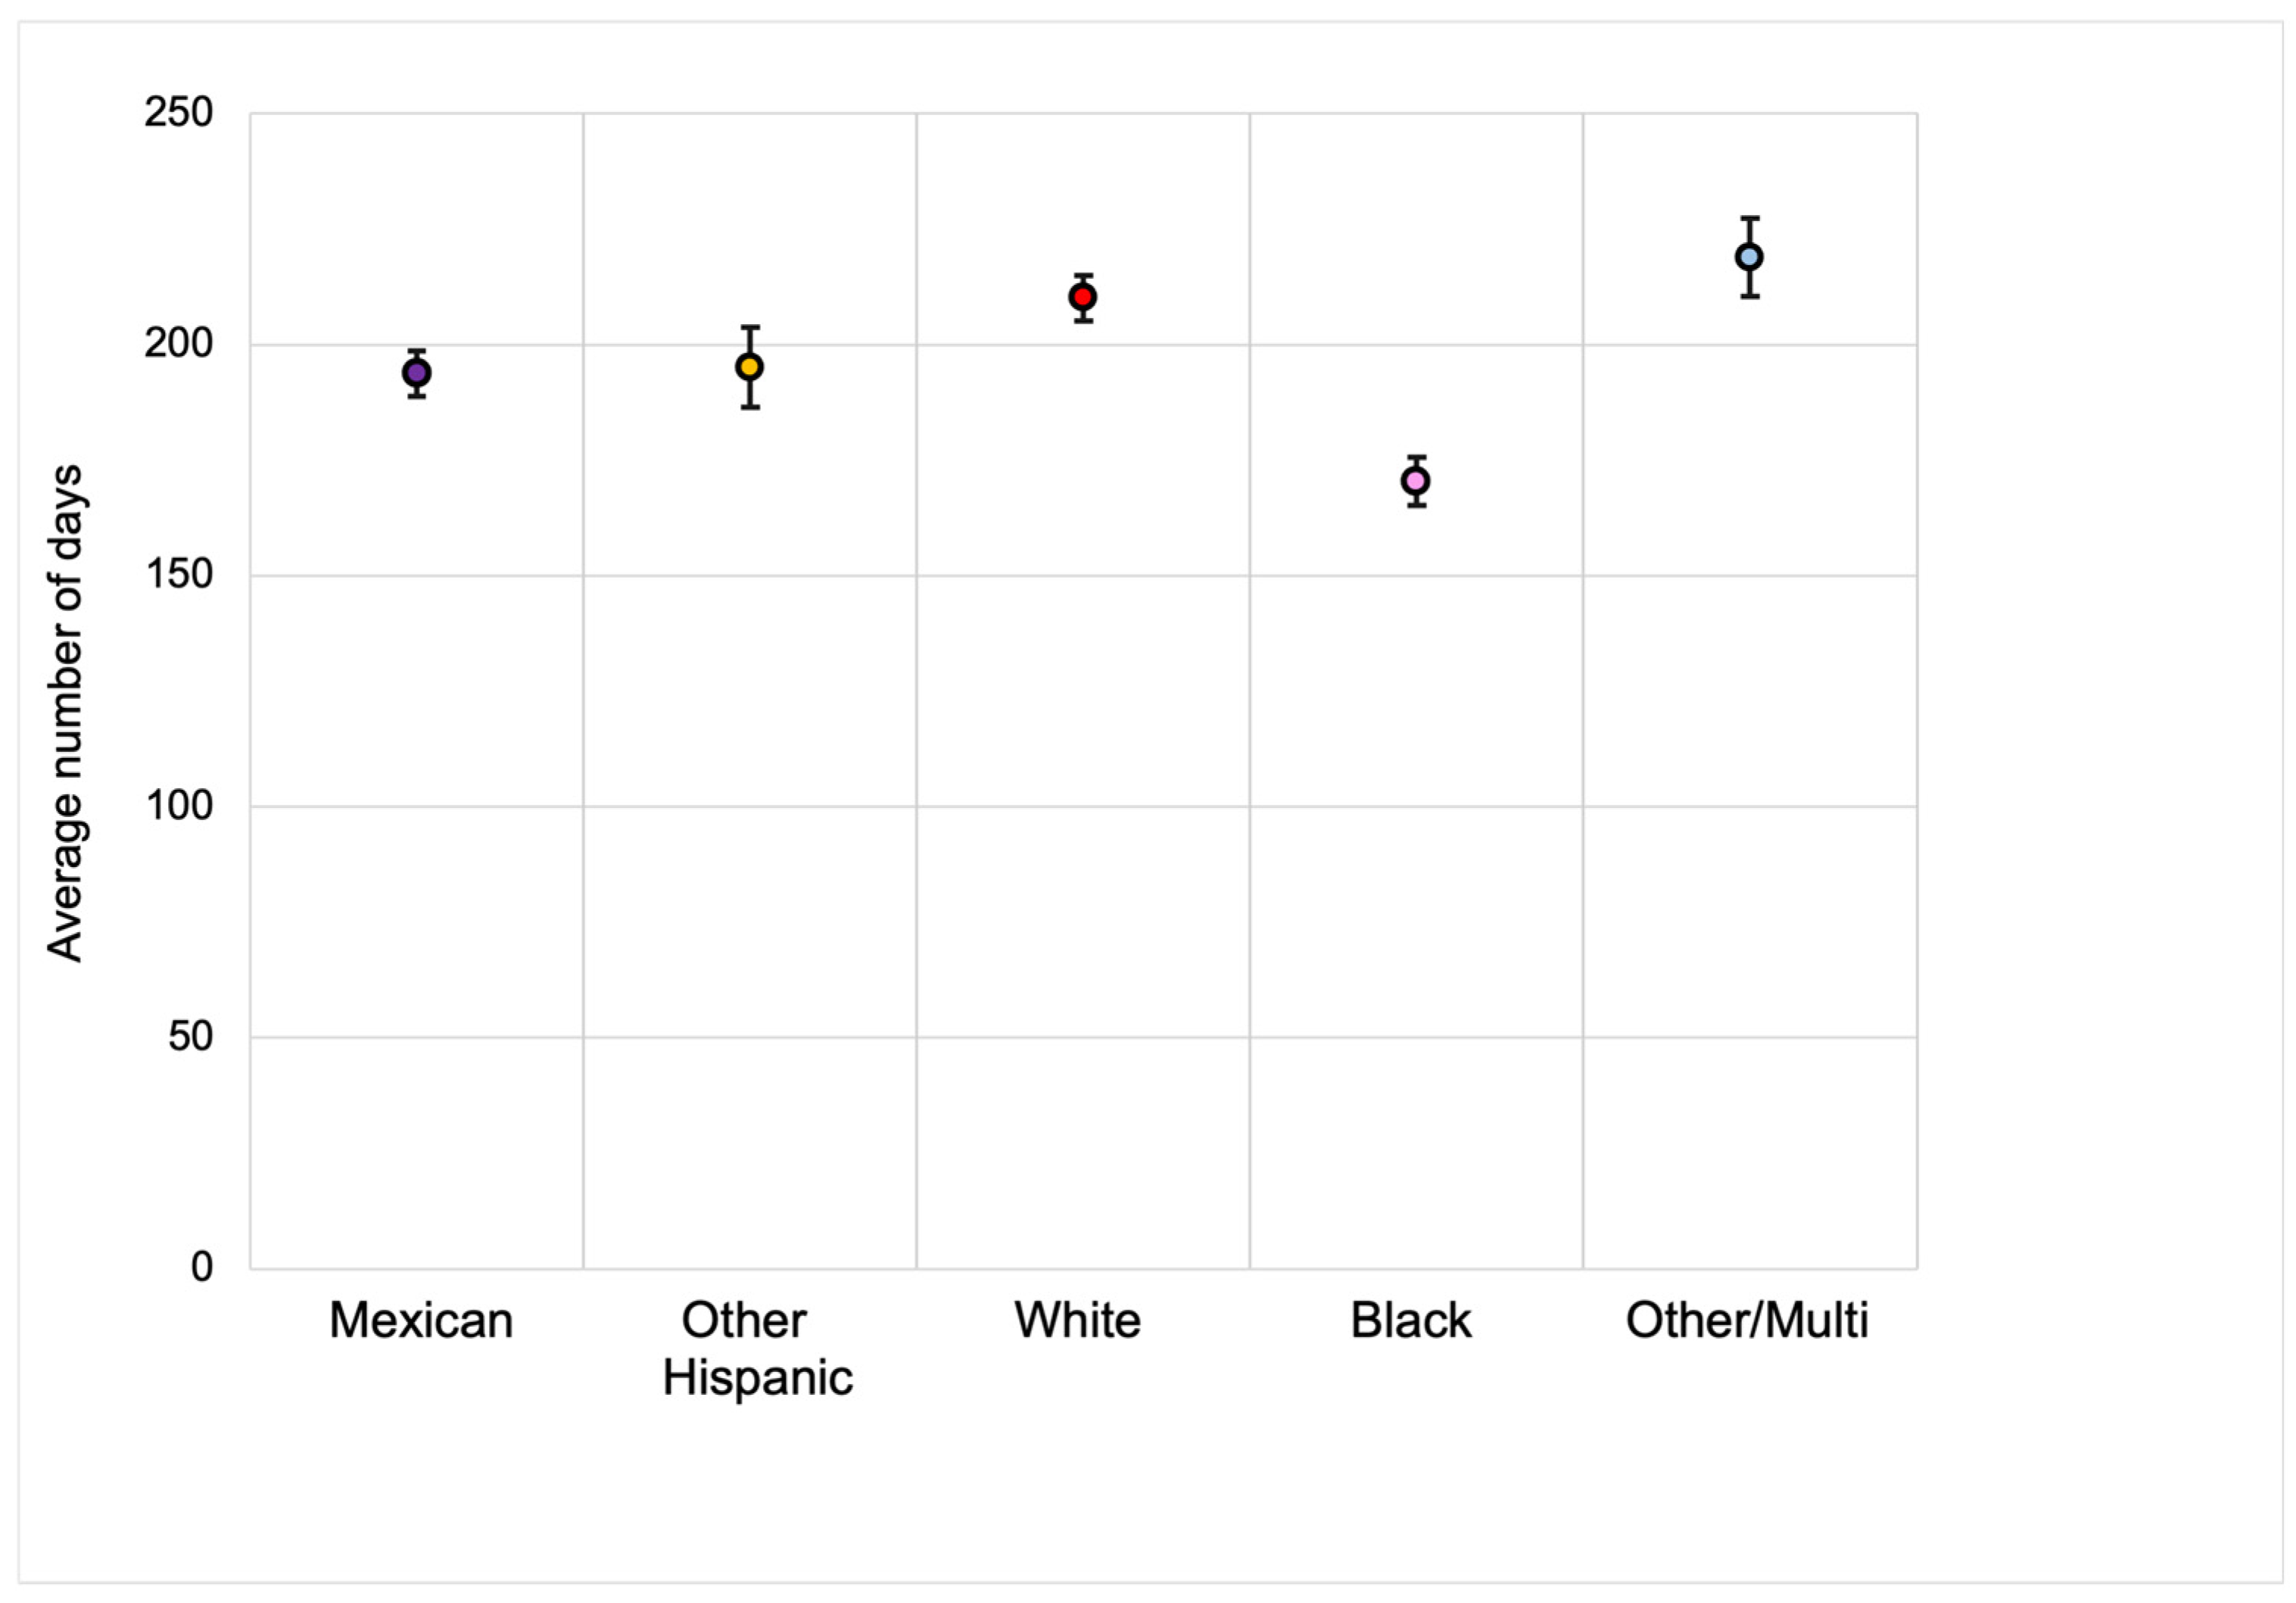Click the red White data point
The height and width of the screenshot is (1603, 2296).
click(x=1083, y=297)
